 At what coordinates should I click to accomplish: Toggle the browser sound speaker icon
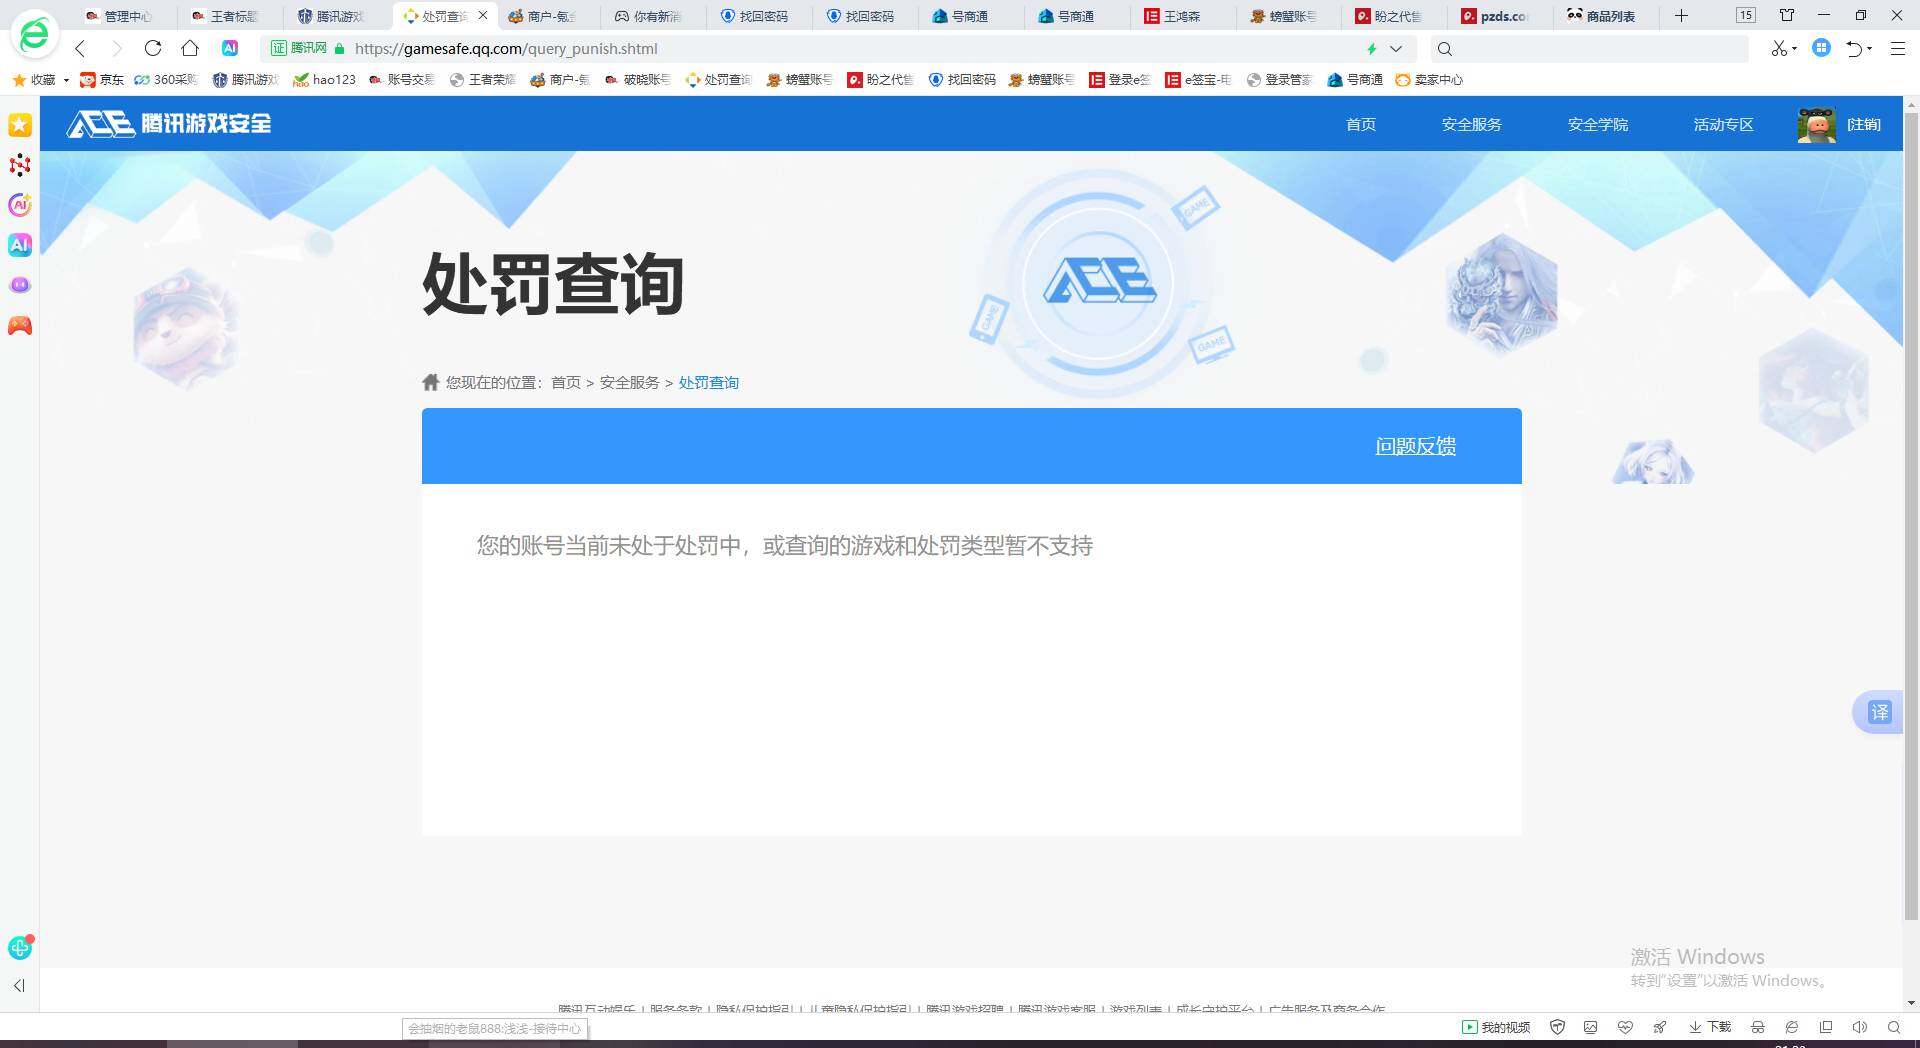pyautogui.click(x=1860, y=1027)
